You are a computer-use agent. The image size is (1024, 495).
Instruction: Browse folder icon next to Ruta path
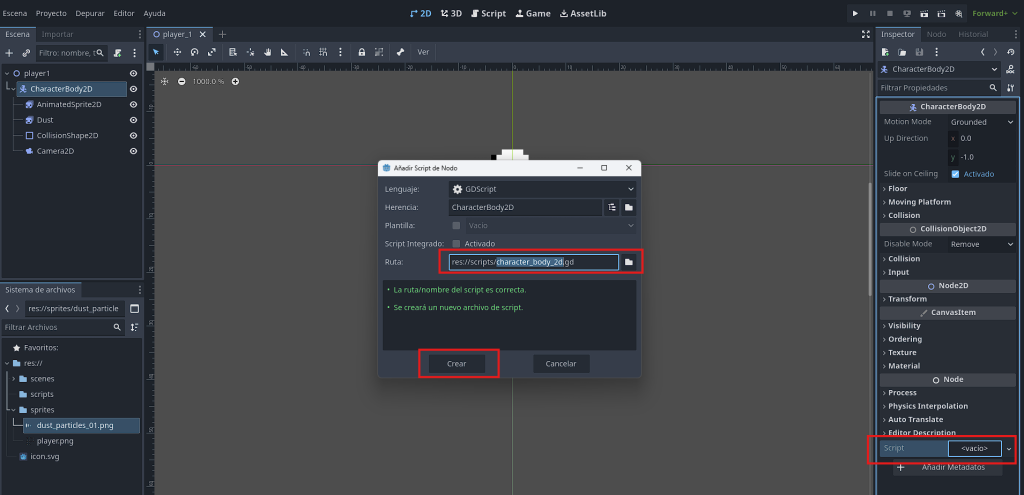point(629,262)
